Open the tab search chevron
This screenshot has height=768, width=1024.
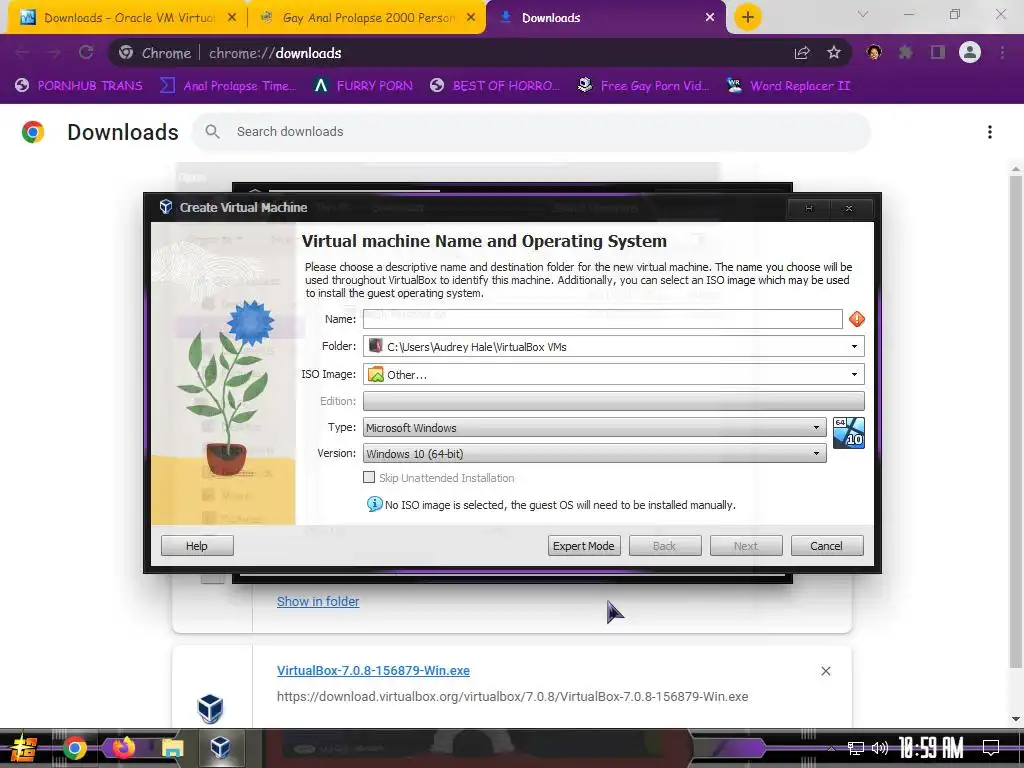tap(863, 14)
